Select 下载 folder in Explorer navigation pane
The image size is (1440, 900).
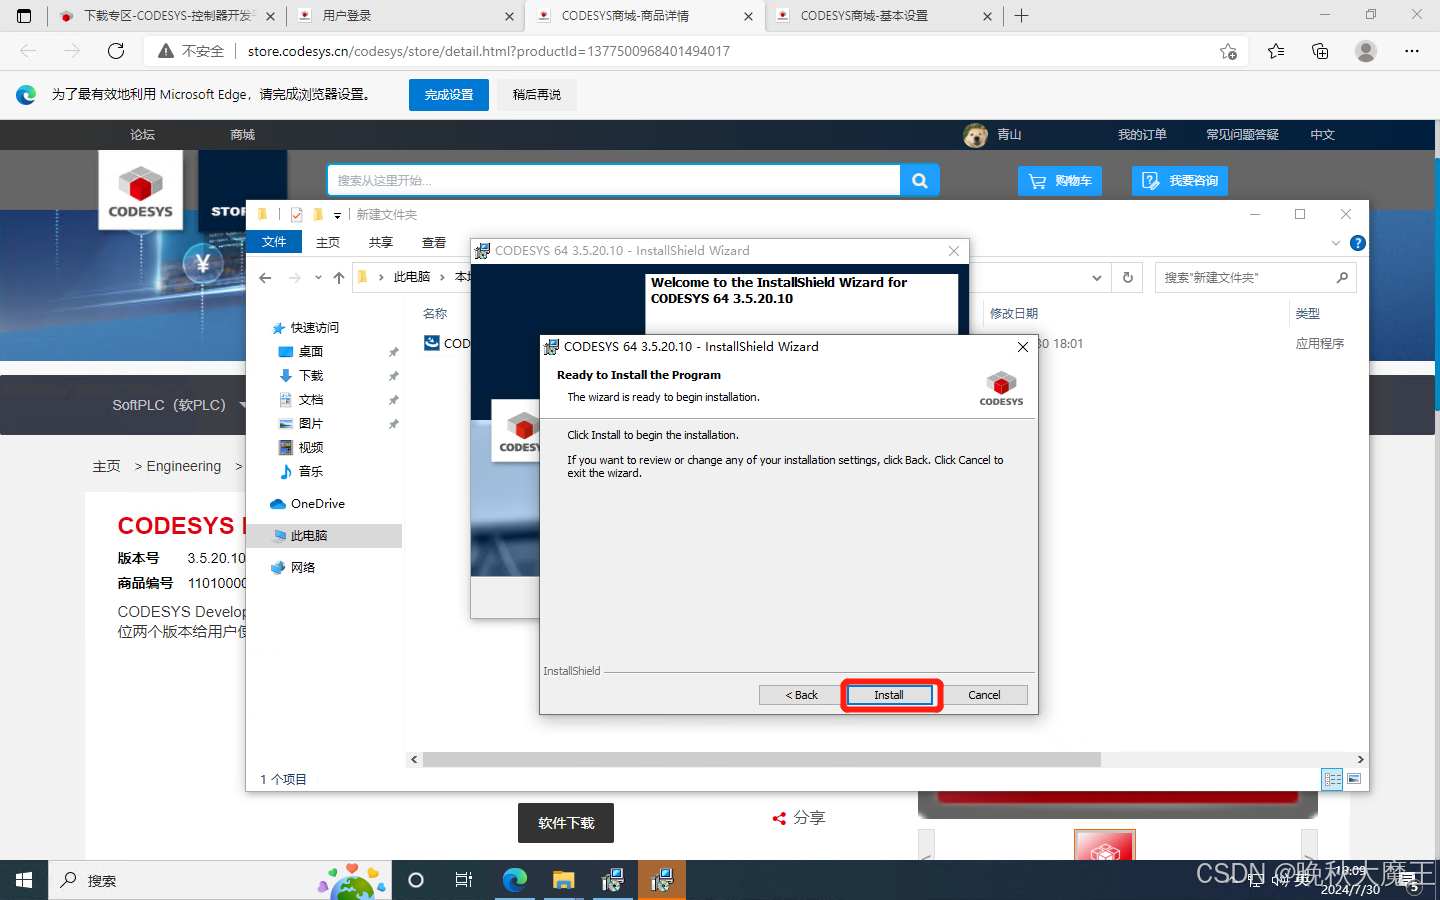point(310,376)
